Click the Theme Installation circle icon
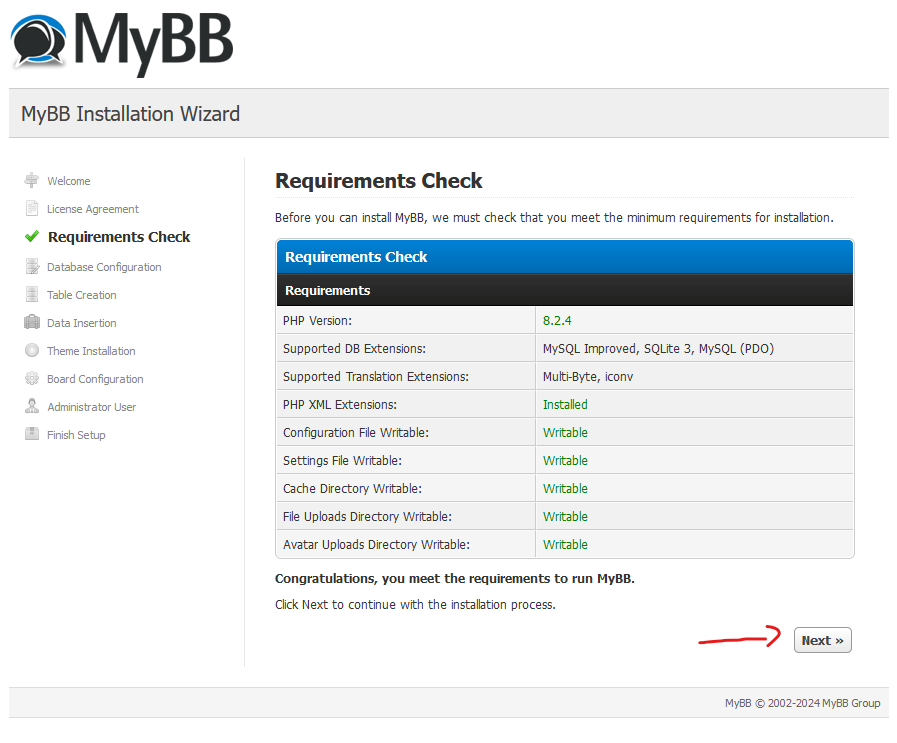The height and width of the screenshot is (743, 897). pos(32,350)
